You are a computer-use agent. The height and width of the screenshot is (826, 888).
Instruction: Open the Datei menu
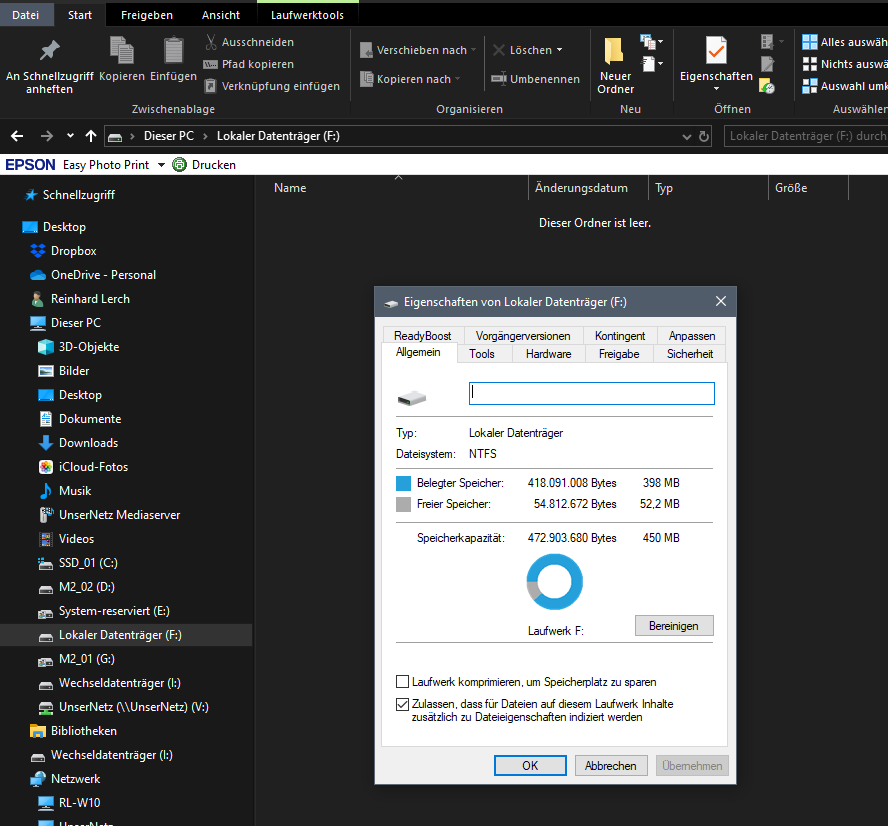26,15
